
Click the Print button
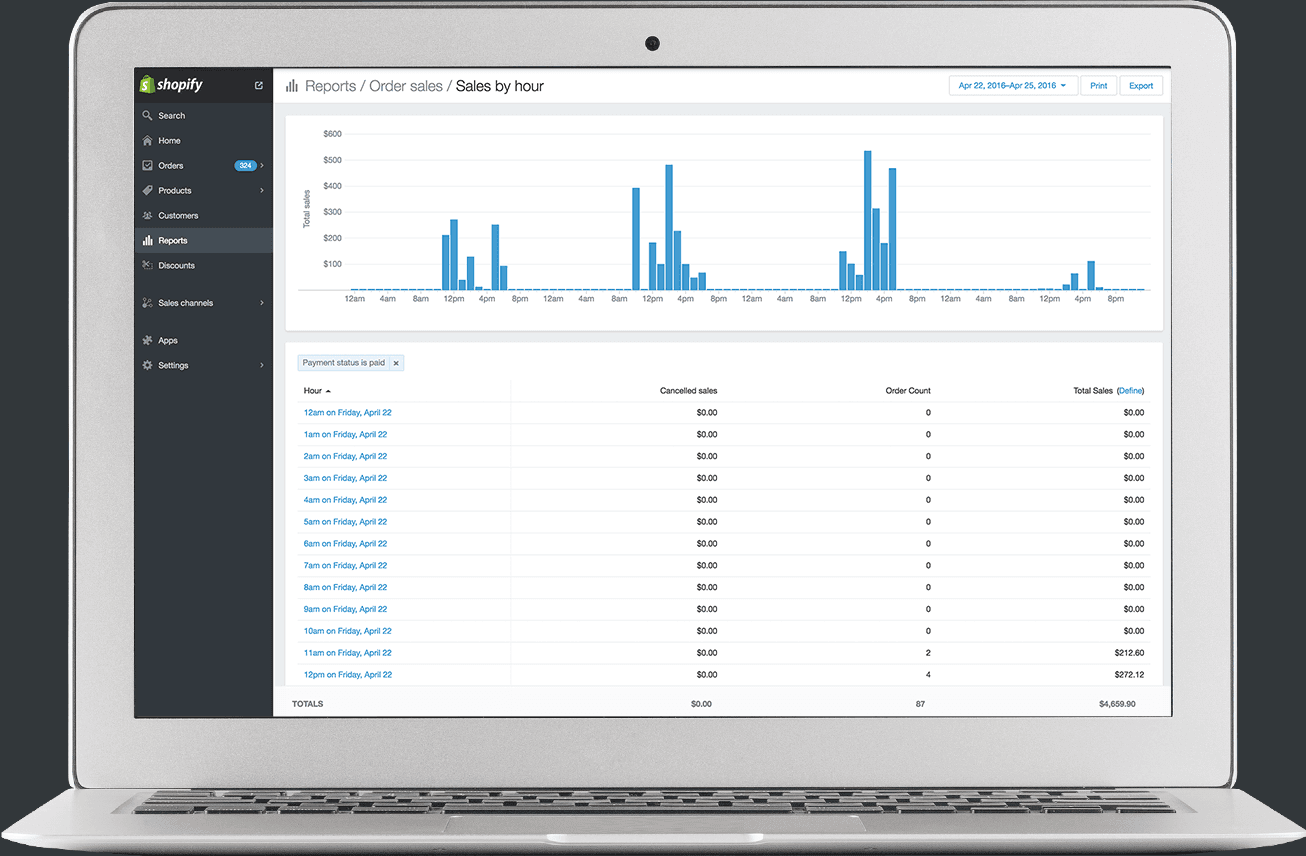pos(1098,86)
